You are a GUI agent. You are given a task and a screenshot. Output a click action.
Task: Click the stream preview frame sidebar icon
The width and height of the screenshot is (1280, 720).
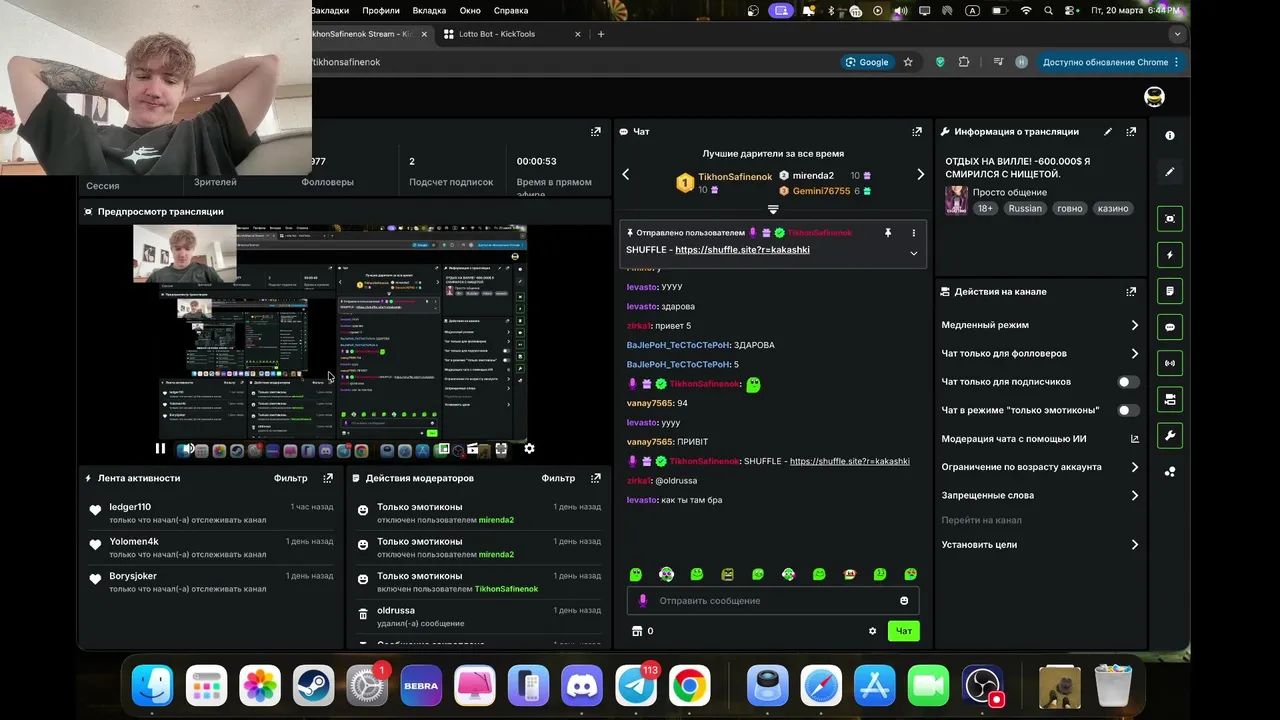pos(1170,219)
